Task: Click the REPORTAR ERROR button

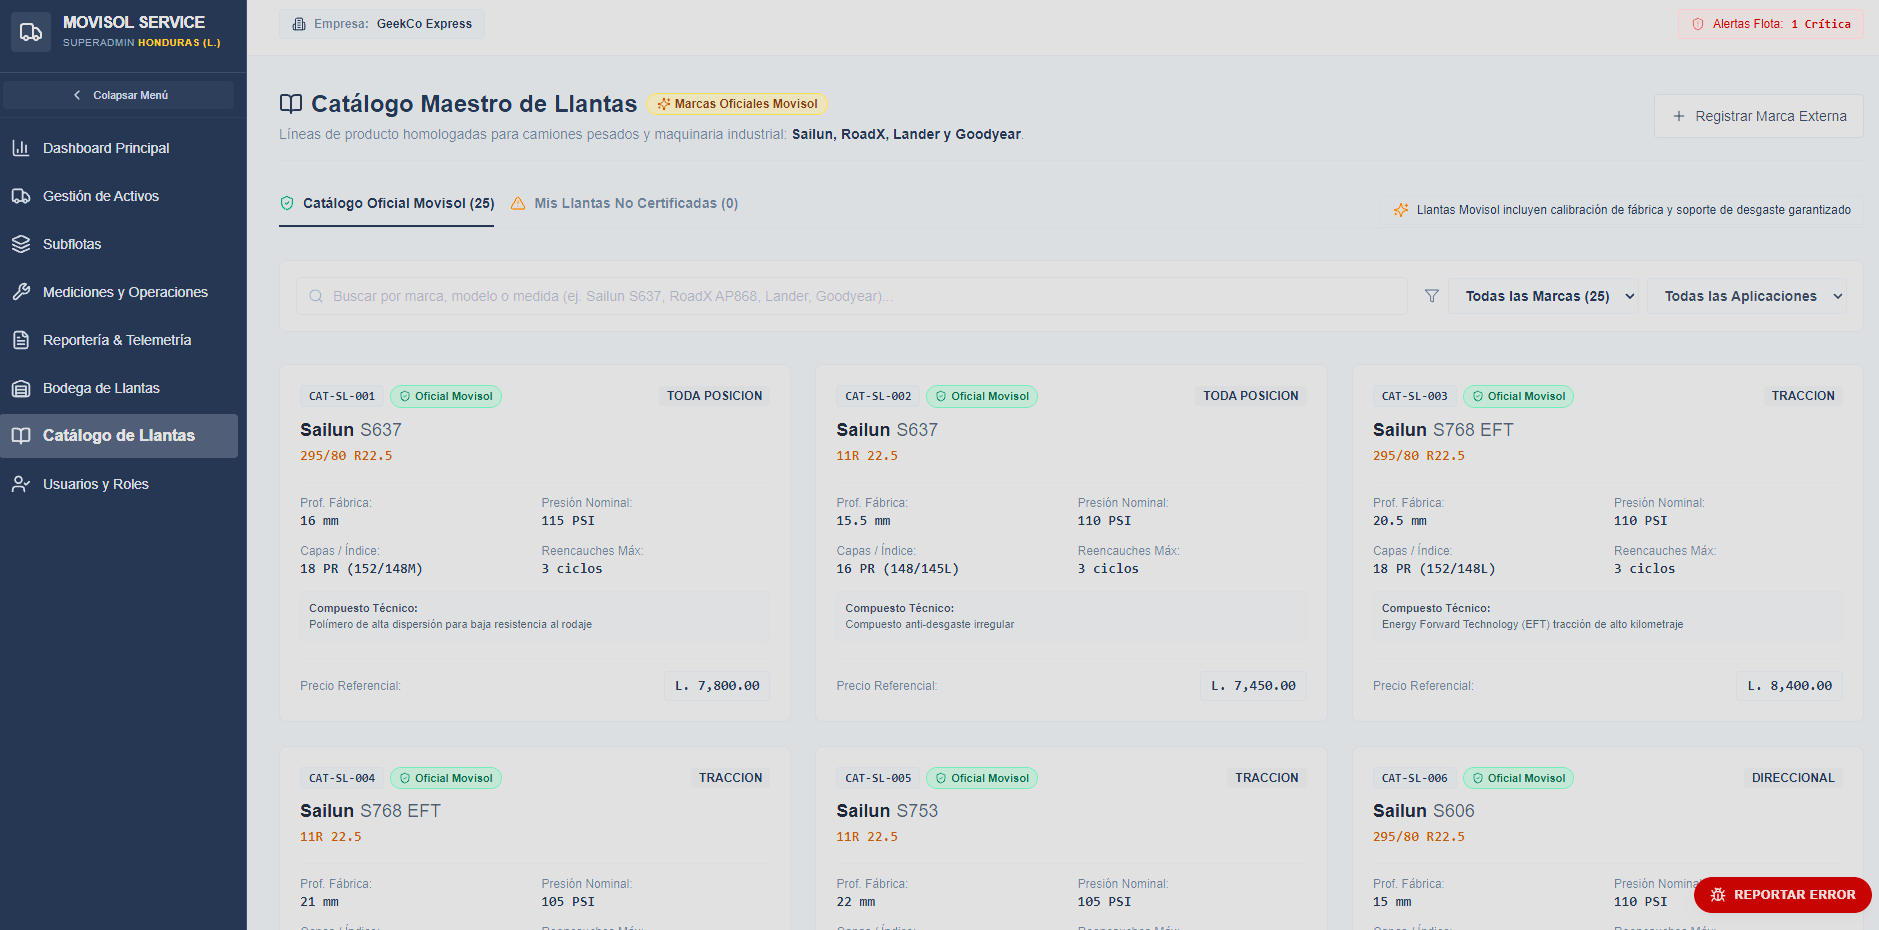Action: pos(1782,895)
